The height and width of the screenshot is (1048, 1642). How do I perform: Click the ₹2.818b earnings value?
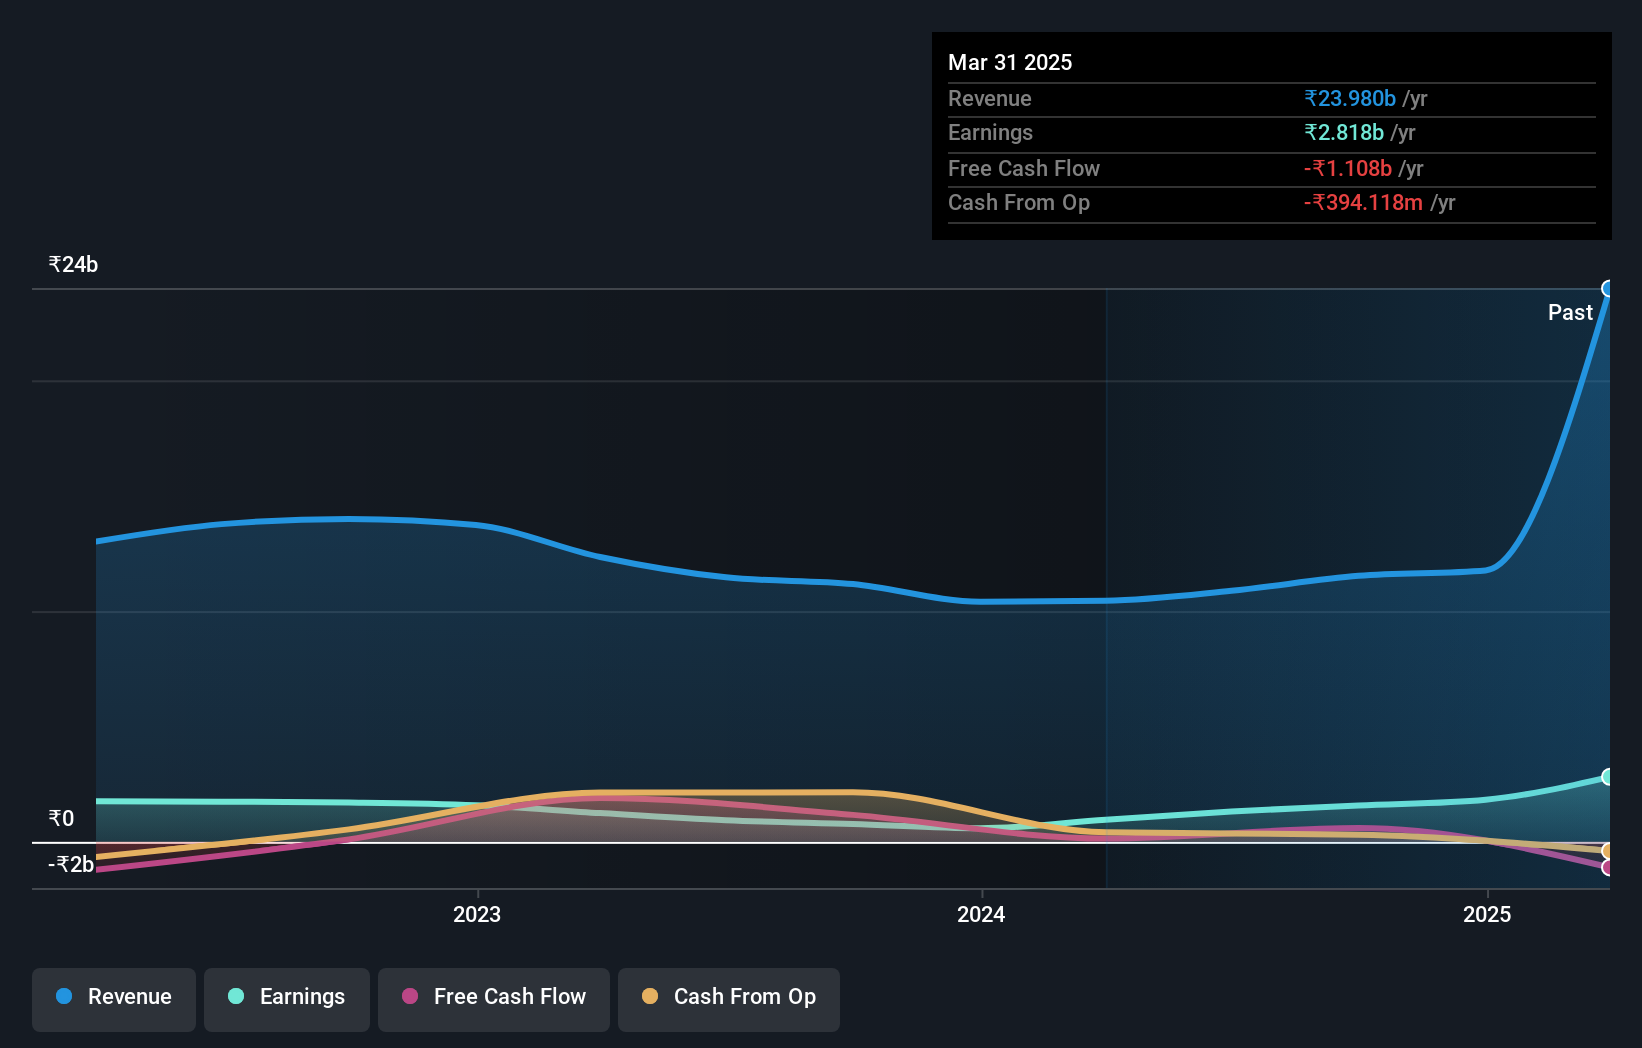click(1344, 132)
